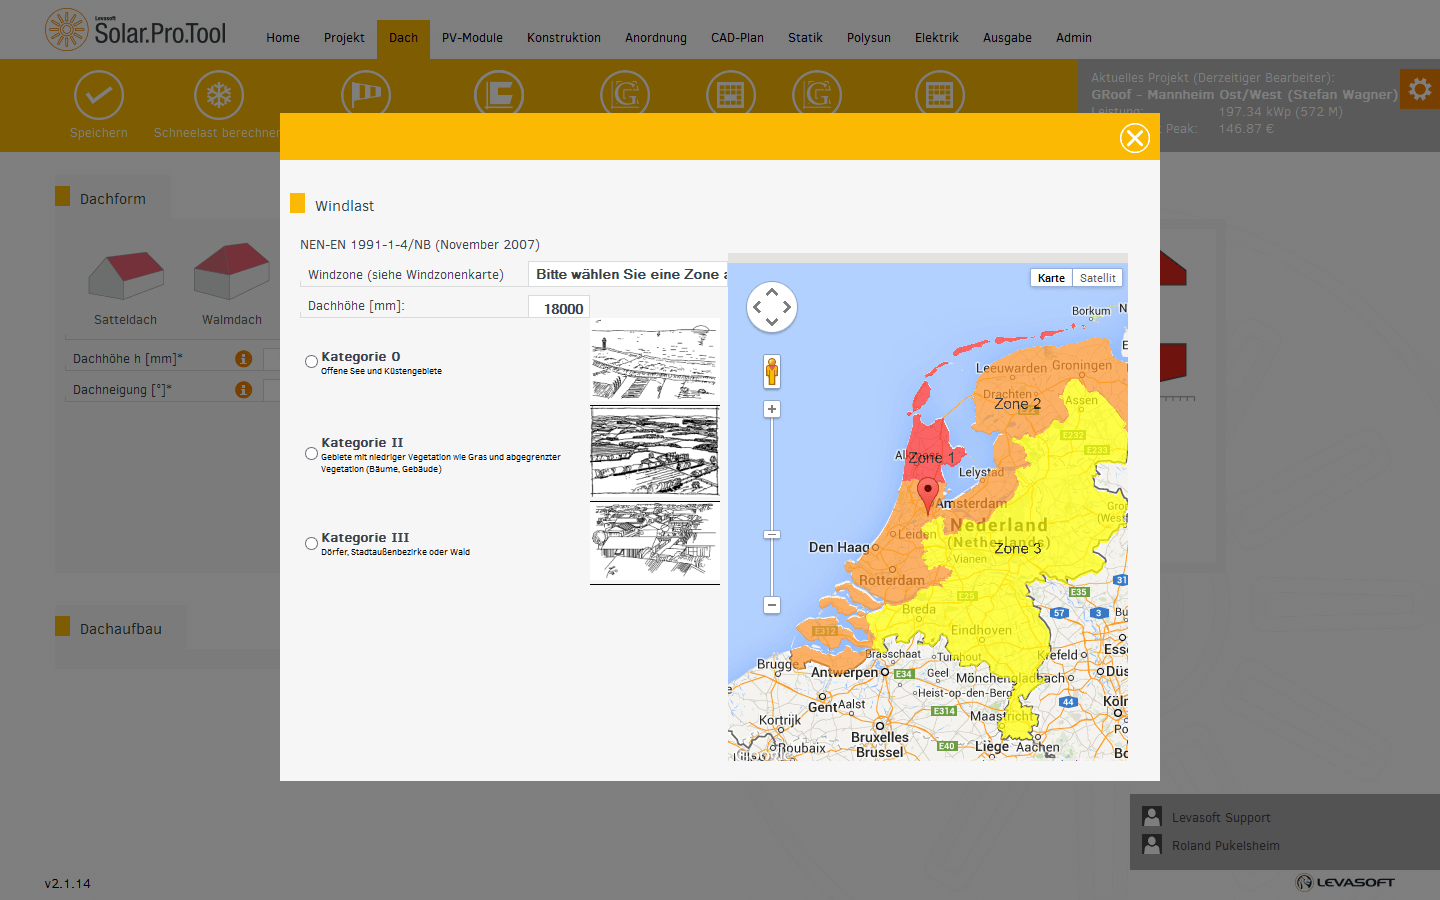Click the Speichern checkmark icon
This screenshot has width=1440, height=900.
tap(98, 93)
